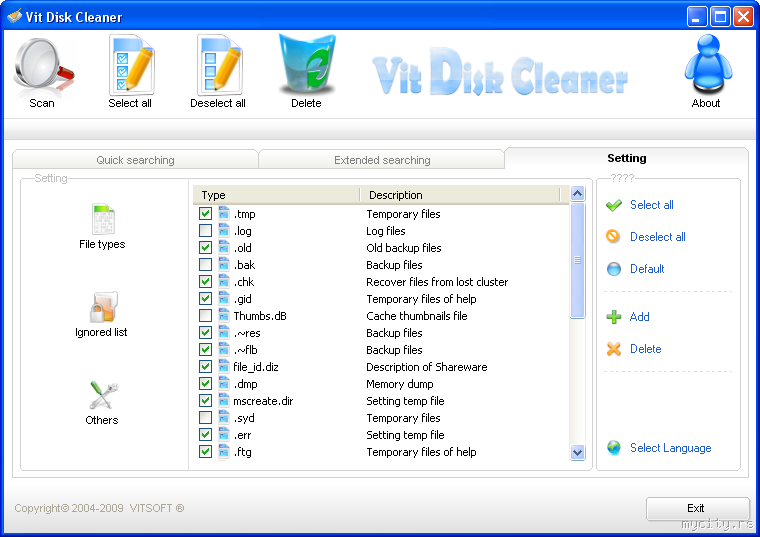Minimize the Vit Disk Cleaner window
Viewport: 760px width, 537px height.
tap(697, 17)
